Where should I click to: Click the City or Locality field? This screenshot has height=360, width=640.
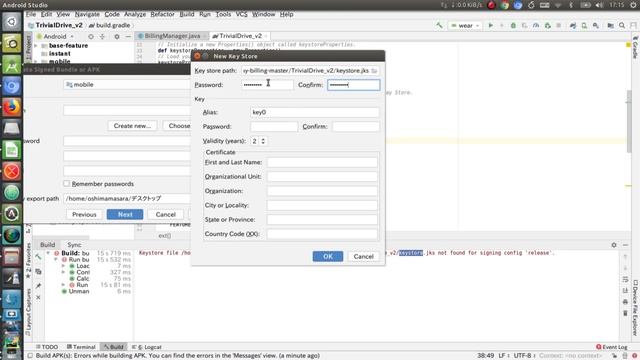click(x=322, y=205)
